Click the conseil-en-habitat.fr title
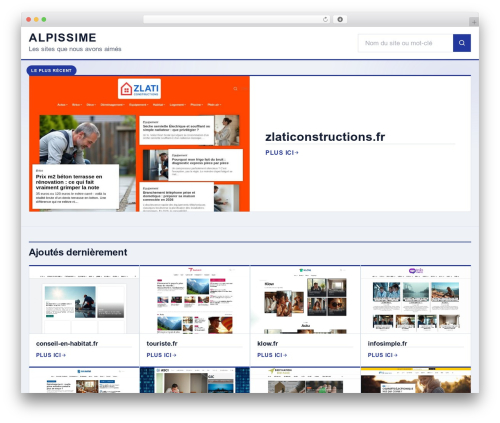500x423 pixels. (67, 343)
